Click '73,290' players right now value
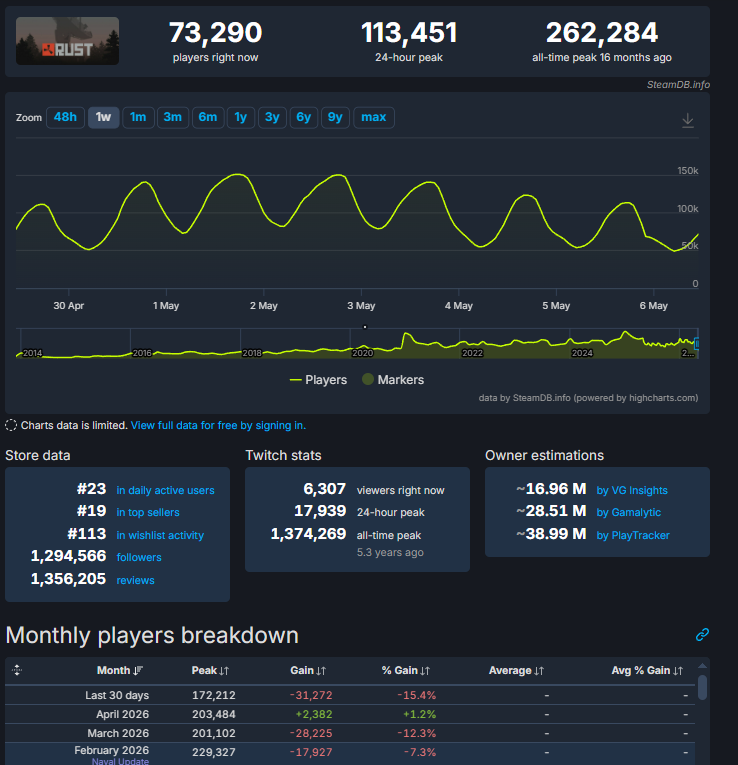 pyautogui.click(x=216, y=33)
